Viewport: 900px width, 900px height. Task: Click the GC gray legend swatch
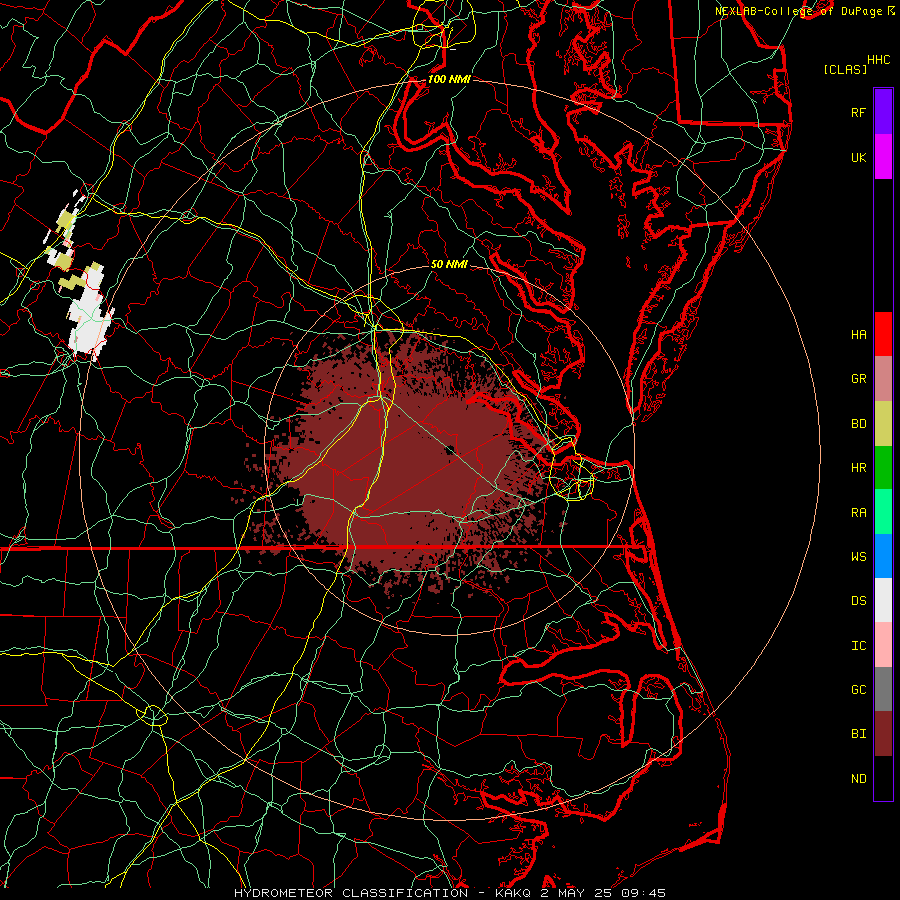click(x=883, y=689)
